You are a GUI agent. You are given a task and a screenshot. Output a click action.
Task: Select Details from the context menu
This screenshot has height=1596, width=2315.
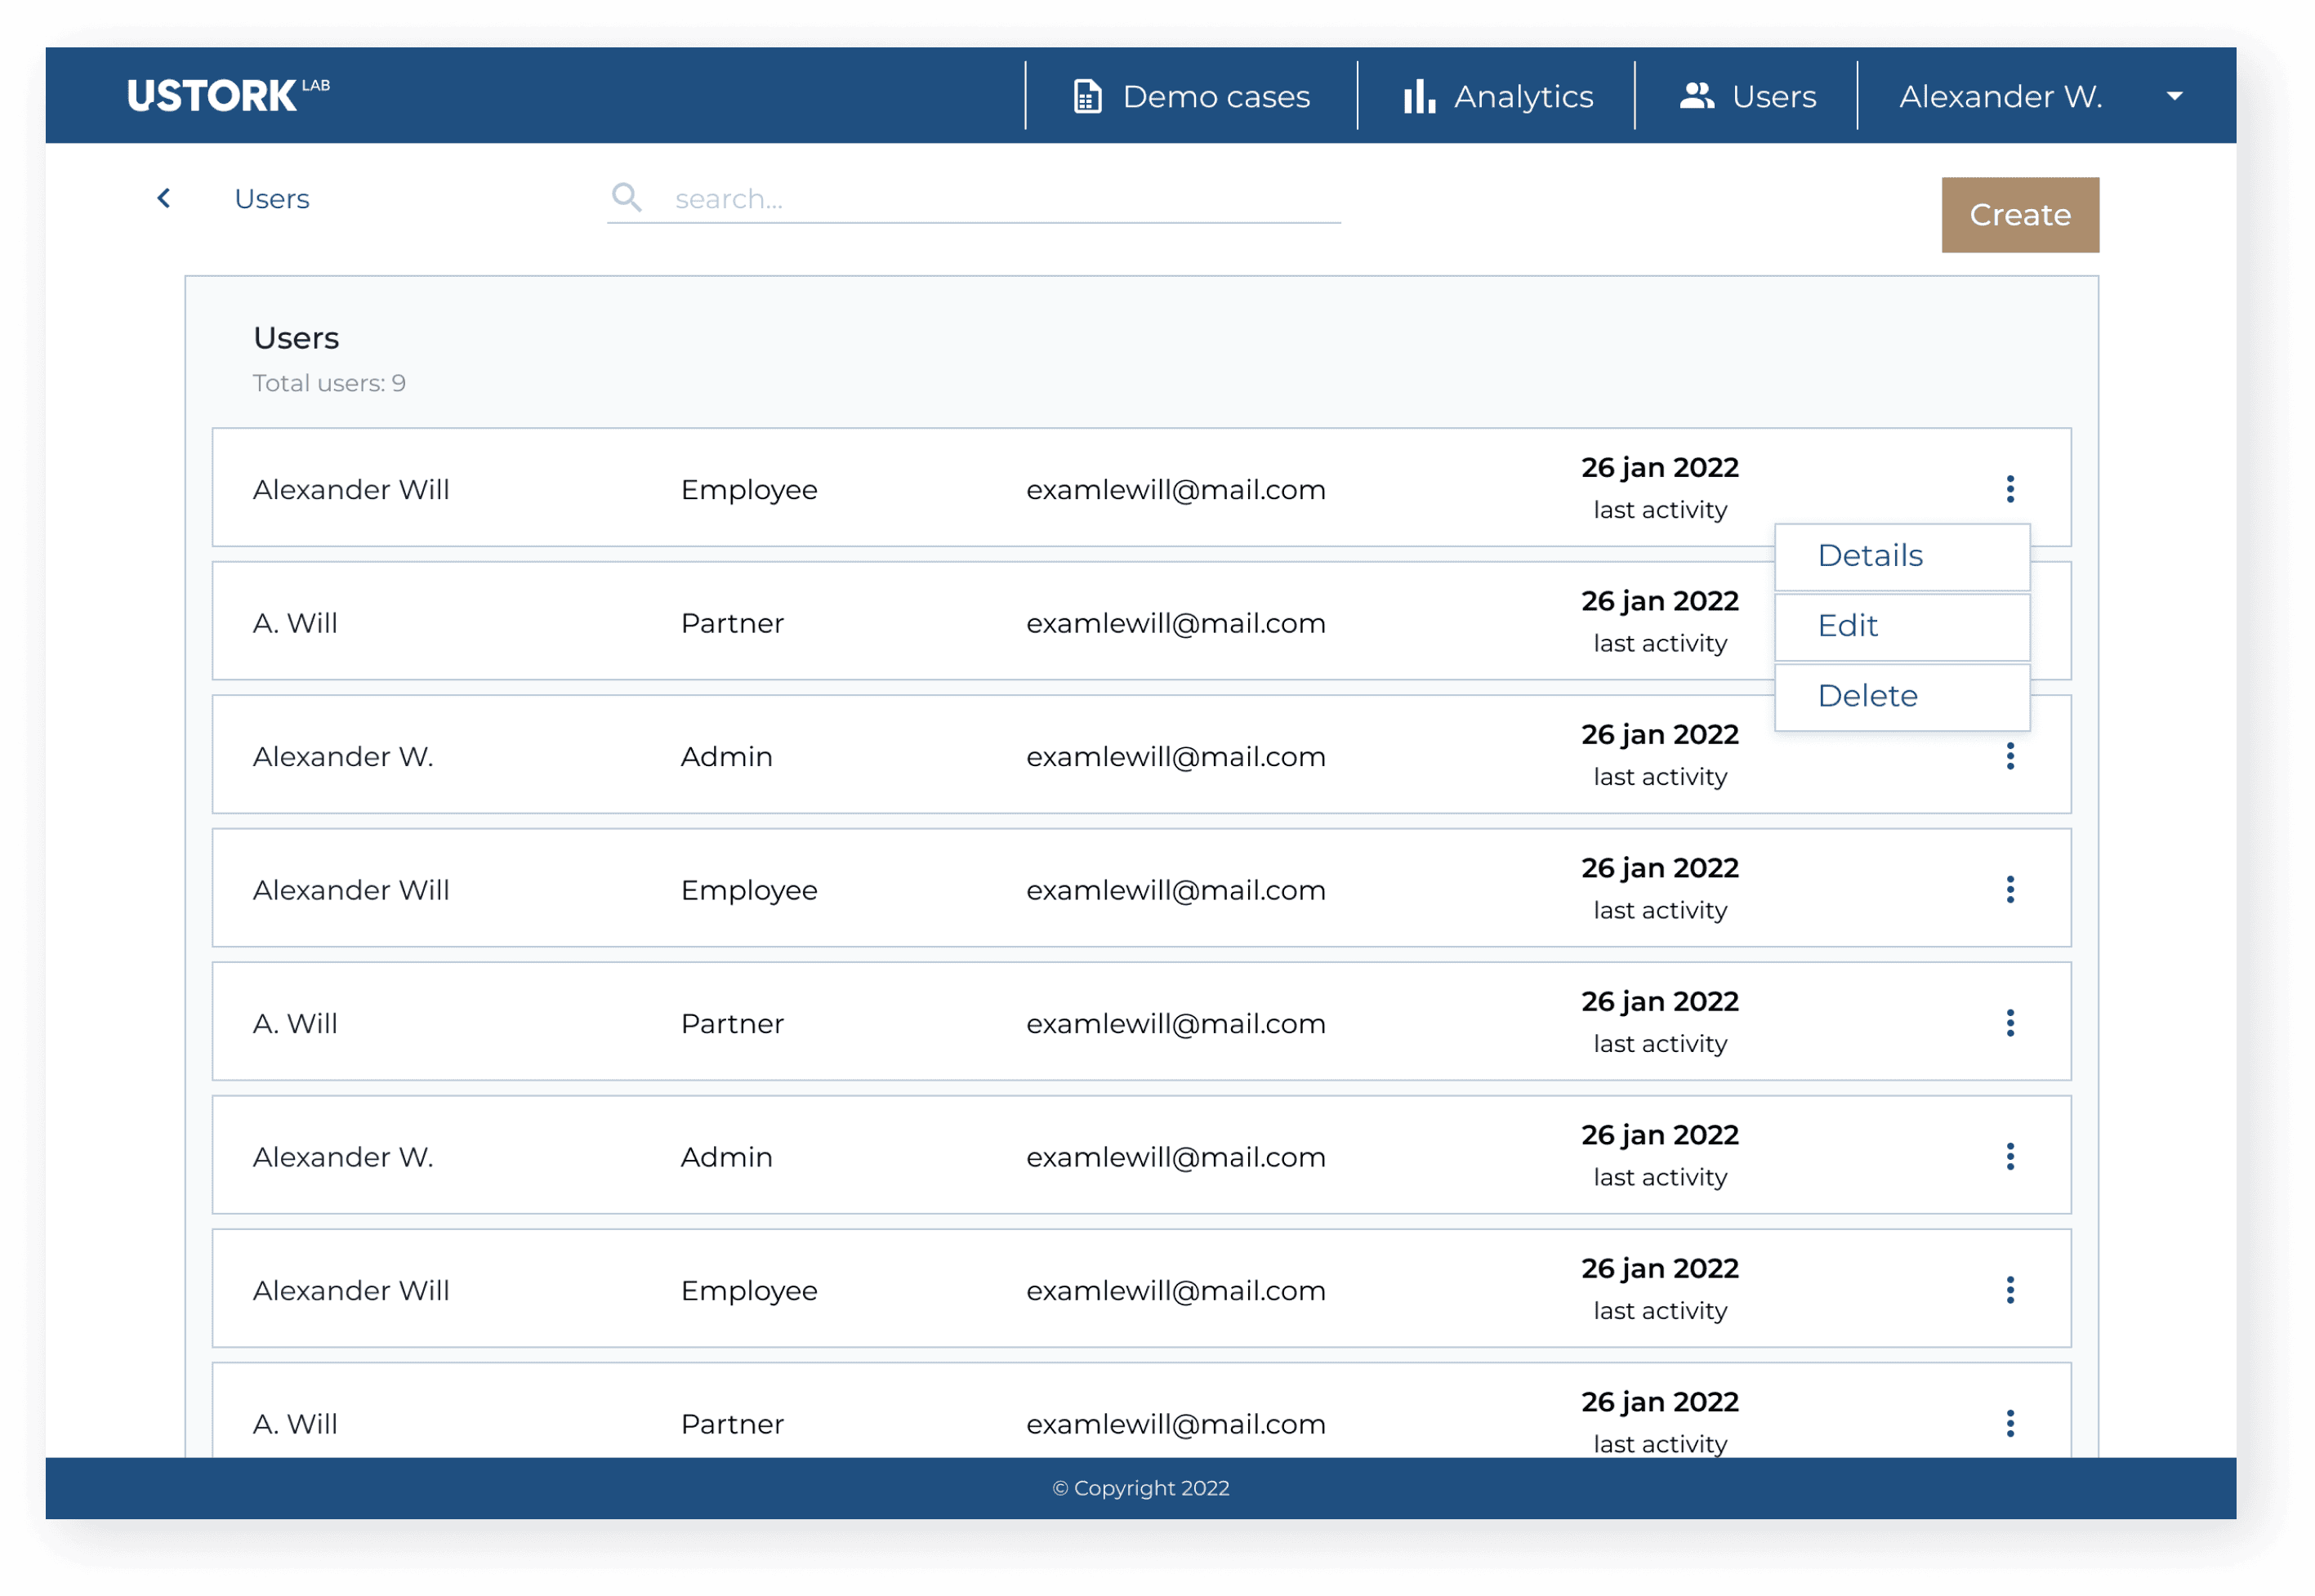pos(1869,555)
